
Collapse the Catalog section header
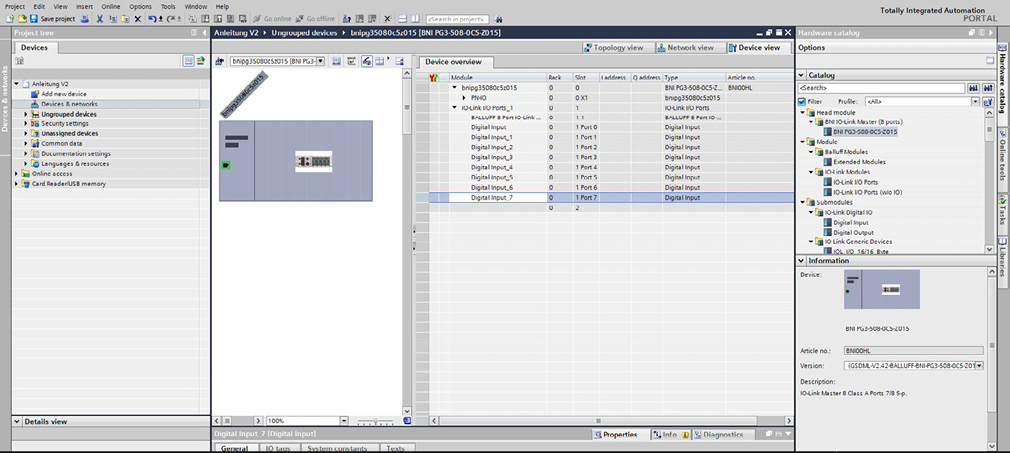[x=801, y=75]
